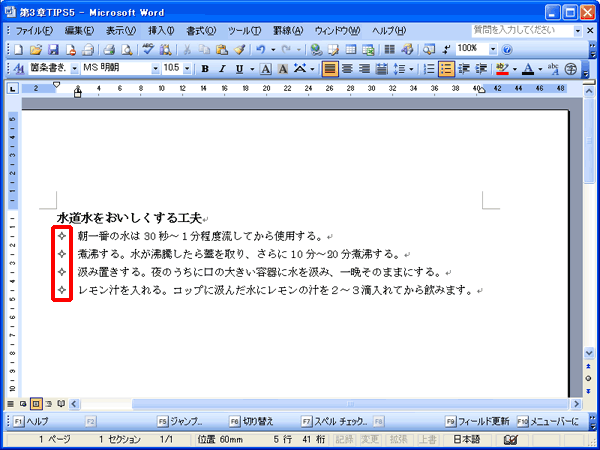Click the vertical scrollbar thumb
This screenshot has height=450, width=600.
589,141
